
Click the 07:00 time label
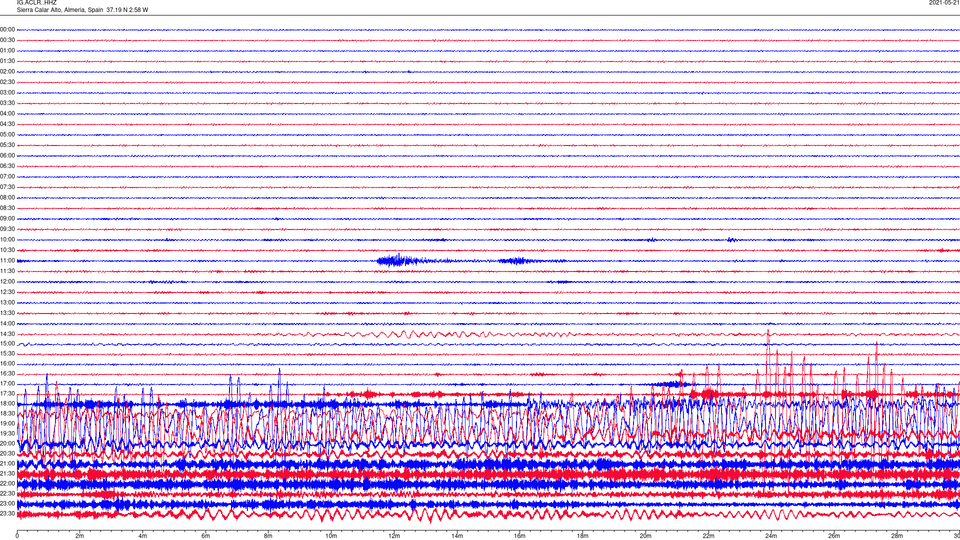click(7, 176)
